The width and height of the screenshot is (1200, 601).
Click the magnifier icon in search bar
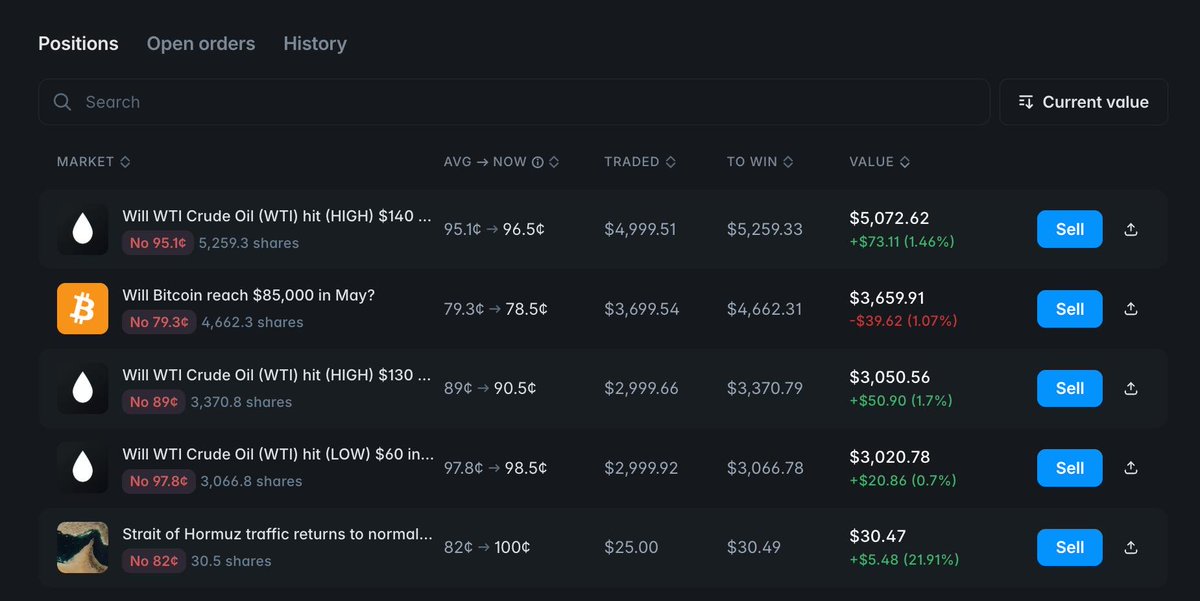pyautogui.click(x=62, y=102)
